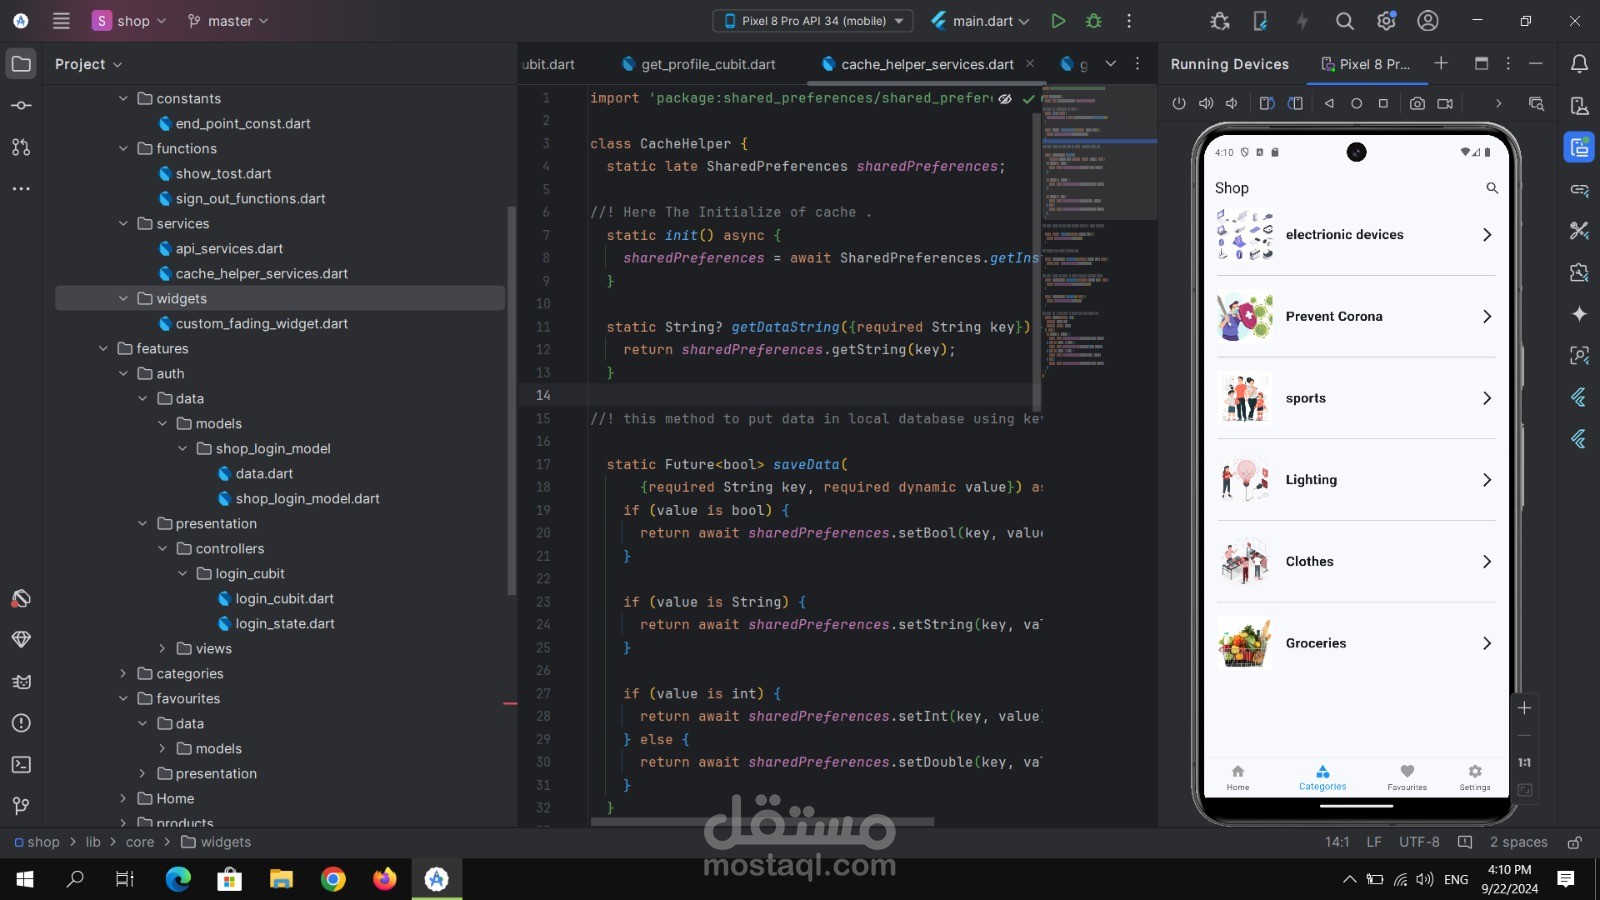Open electrionic devices category in app
1600x900 pixels.
[1356, 235]
